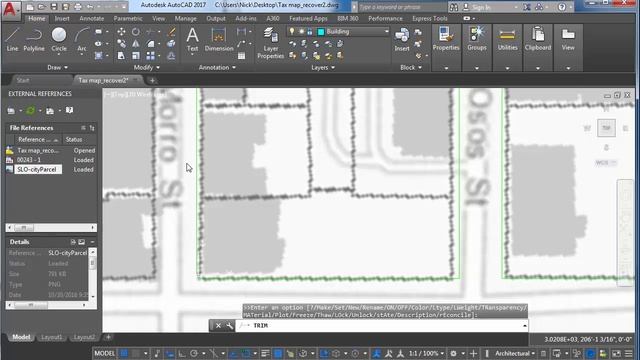Click the Scale tool icon
The width and height of the screenshot is (640, 360).
pyautogui.click(x=136, y=56)
